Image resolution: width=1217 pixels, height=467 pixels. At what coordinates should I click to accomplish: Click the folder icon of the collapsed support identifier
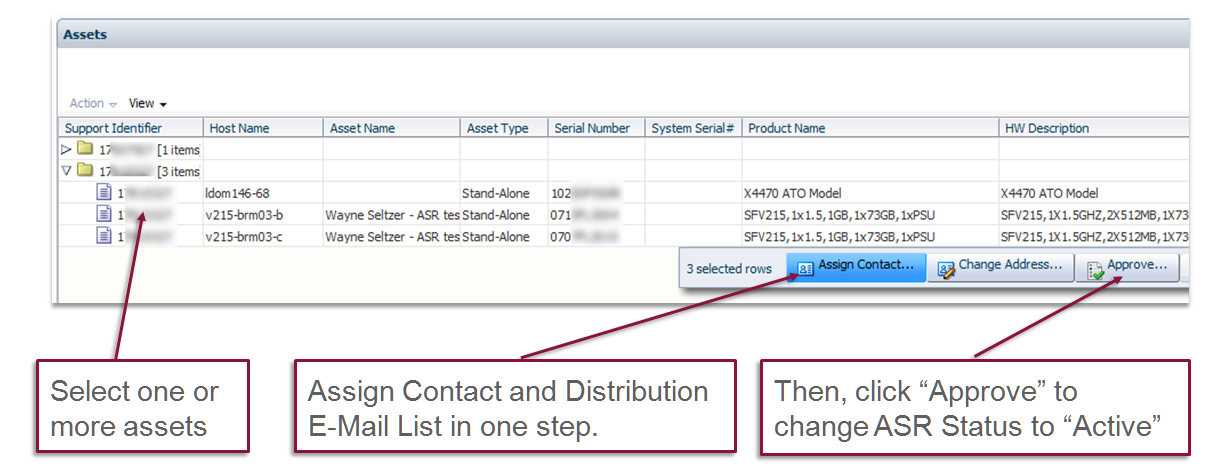85,150
